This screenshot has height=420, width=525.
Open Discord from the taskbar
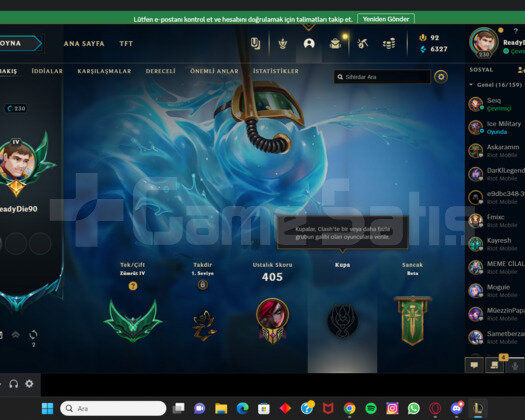pos(457,408)
